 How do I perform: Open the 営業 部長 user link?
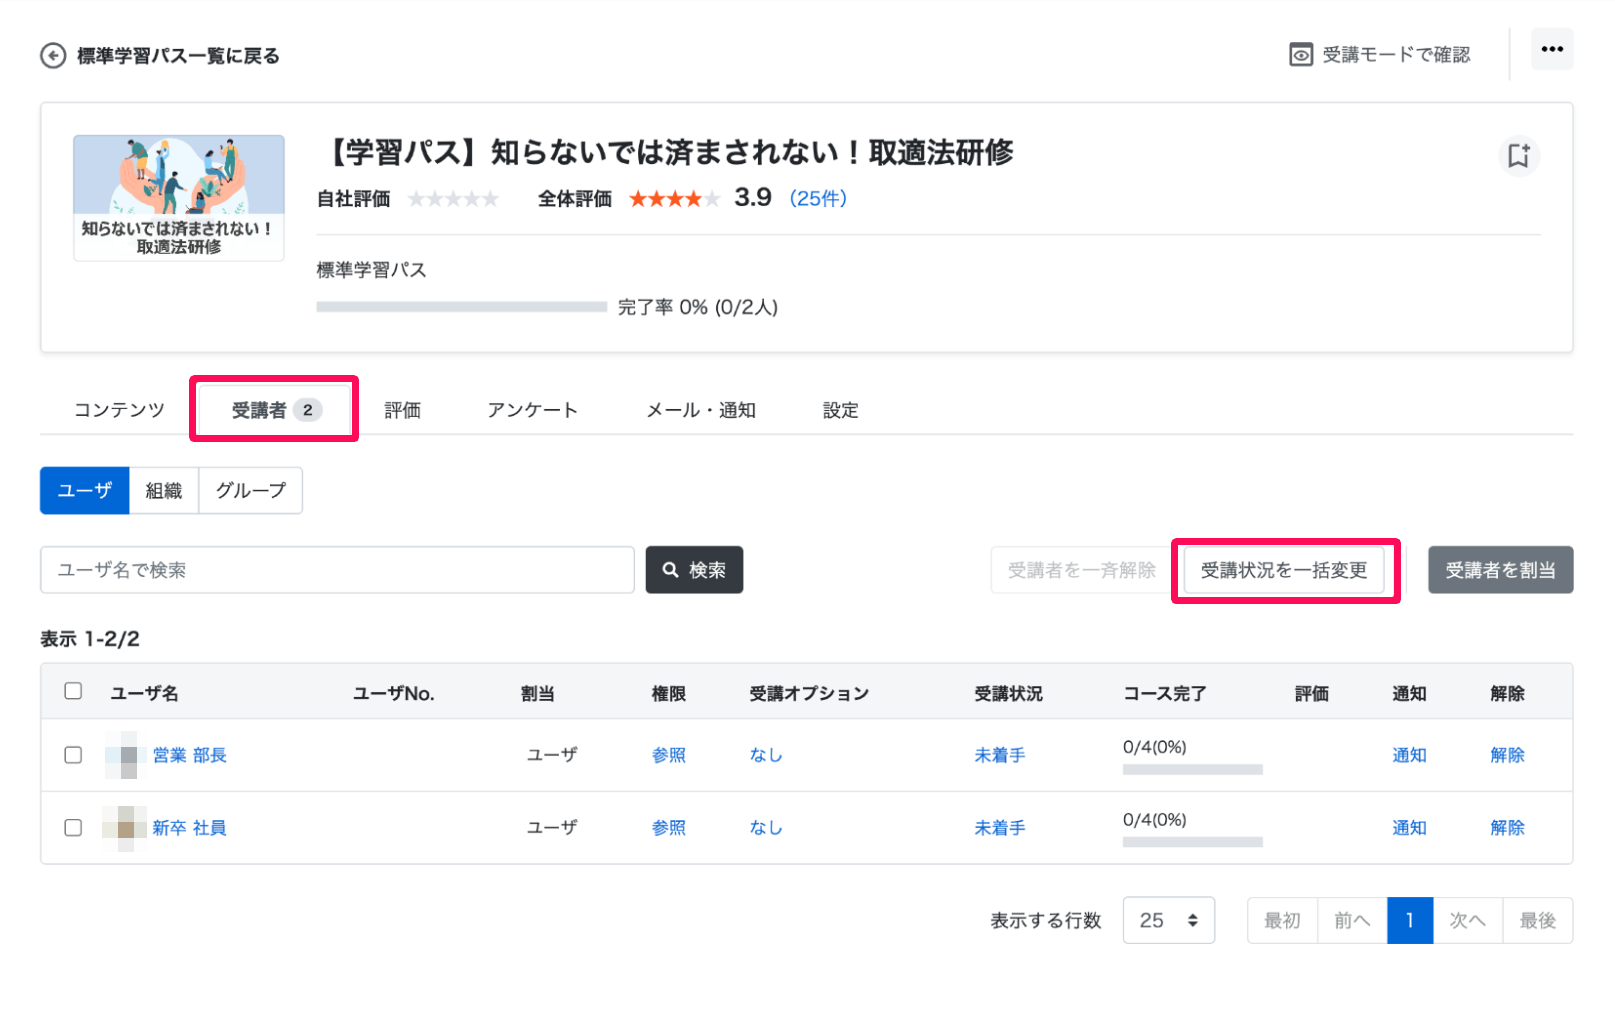click(189, 755)
